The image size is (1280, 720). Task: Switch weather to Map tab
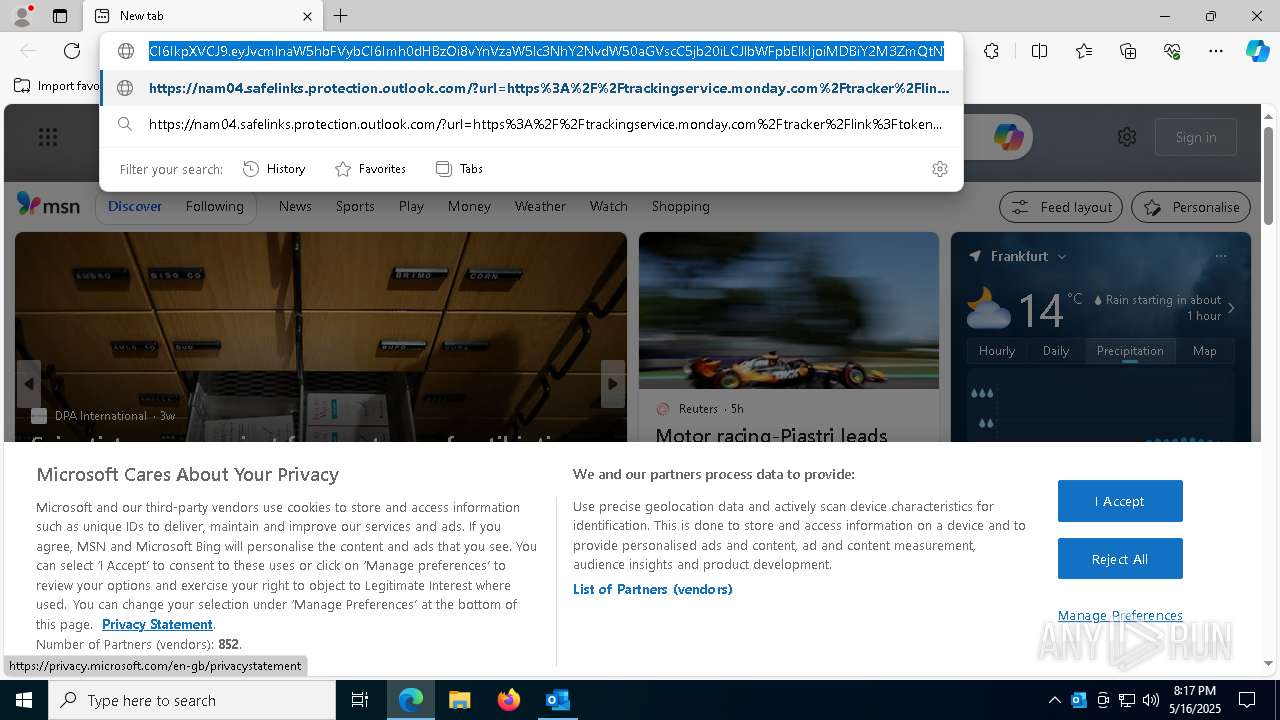click(1204, 351)
